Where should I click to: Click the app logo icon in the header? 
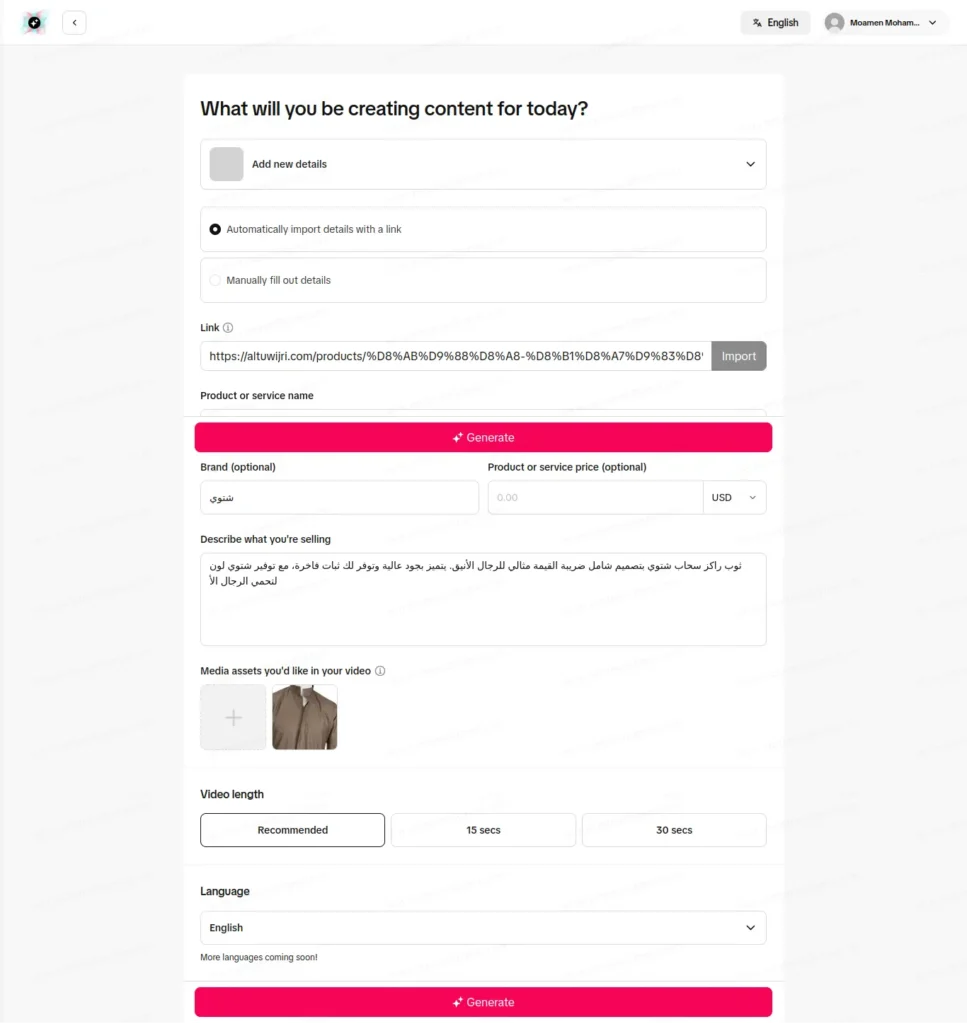click(34, 23)
